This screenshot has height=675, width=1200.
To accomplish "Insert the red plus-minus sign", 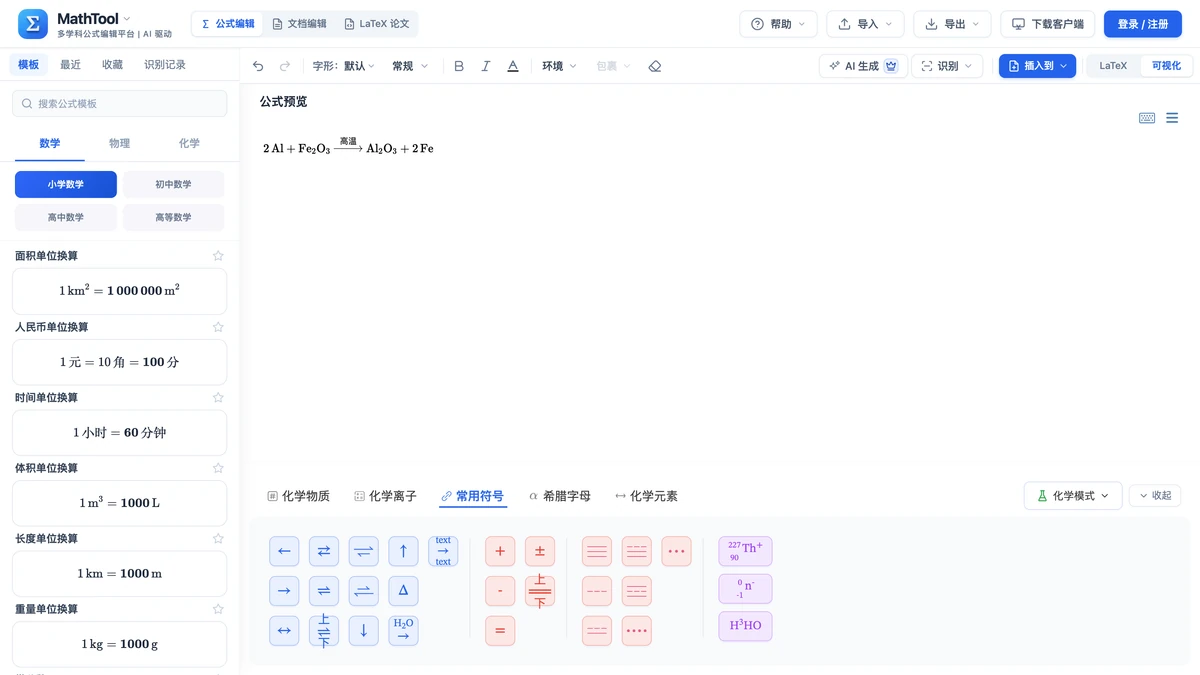I will [540, 551].
